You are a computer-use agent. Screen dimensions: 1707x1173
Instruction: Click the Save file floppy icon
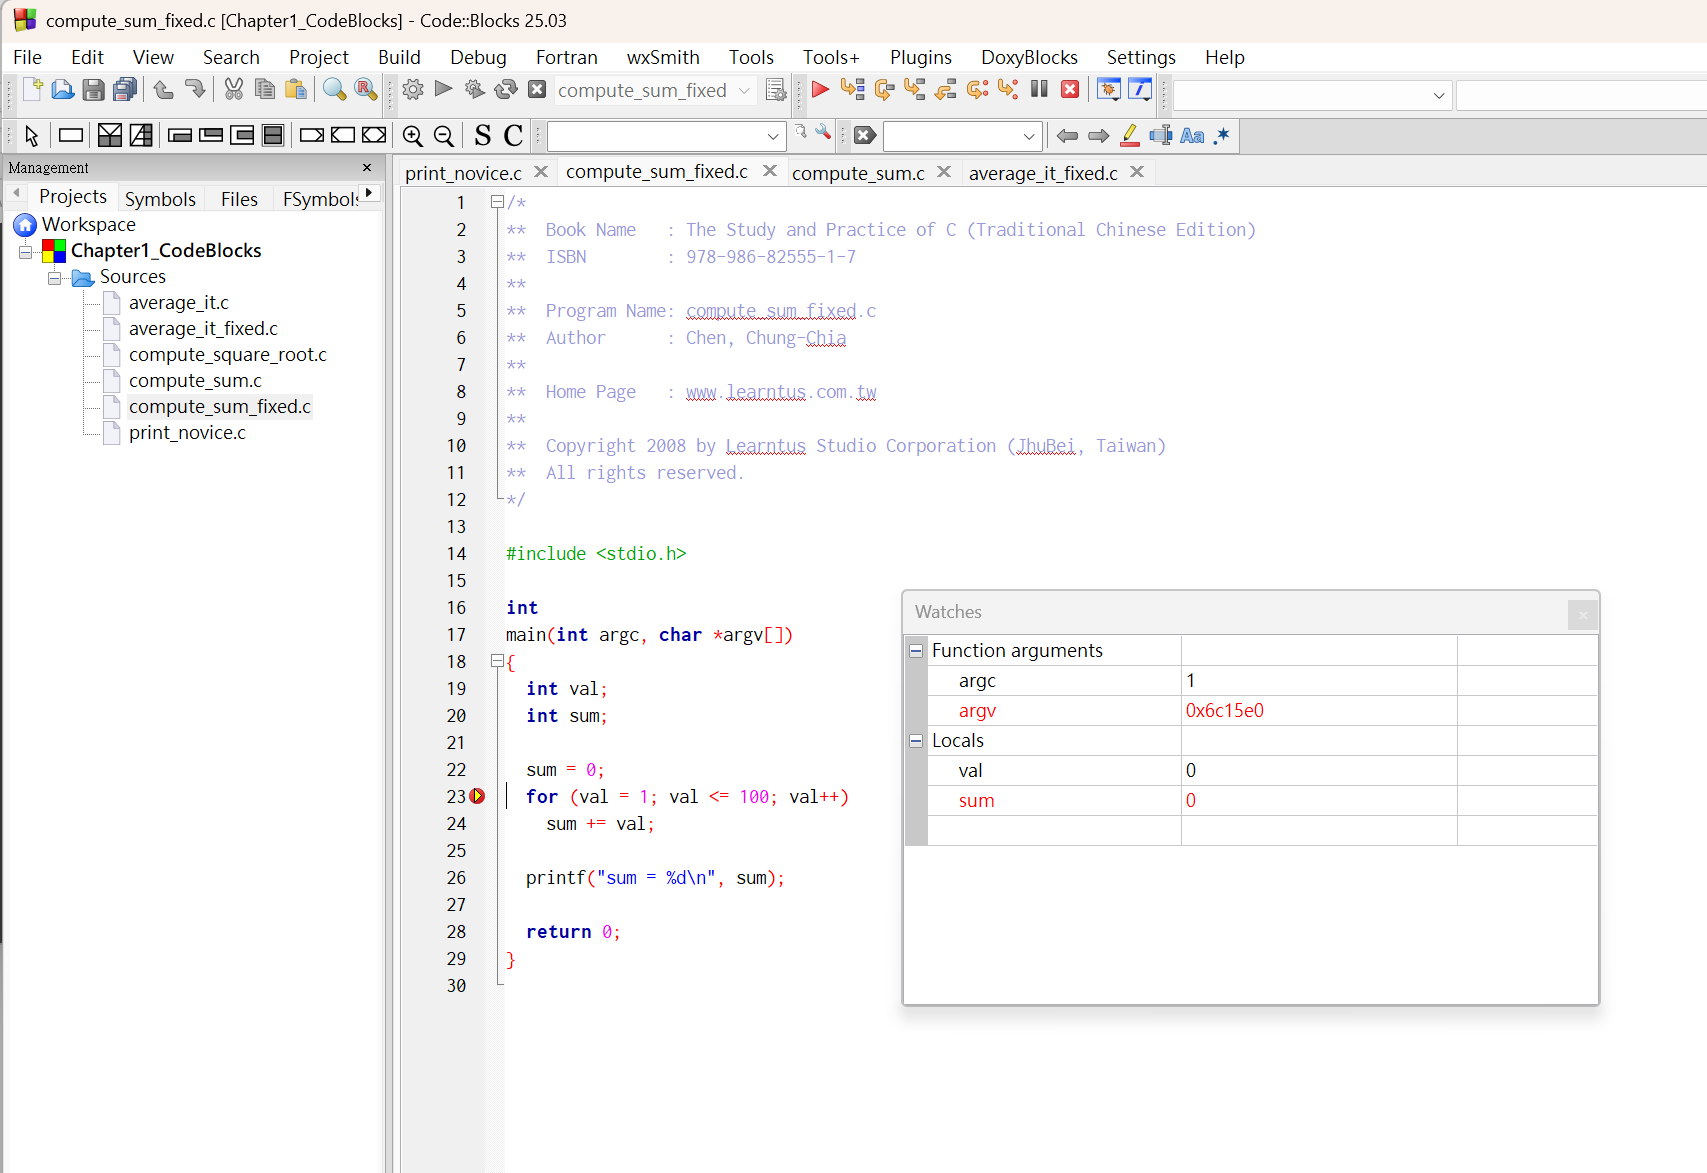(x=93, y=90)
